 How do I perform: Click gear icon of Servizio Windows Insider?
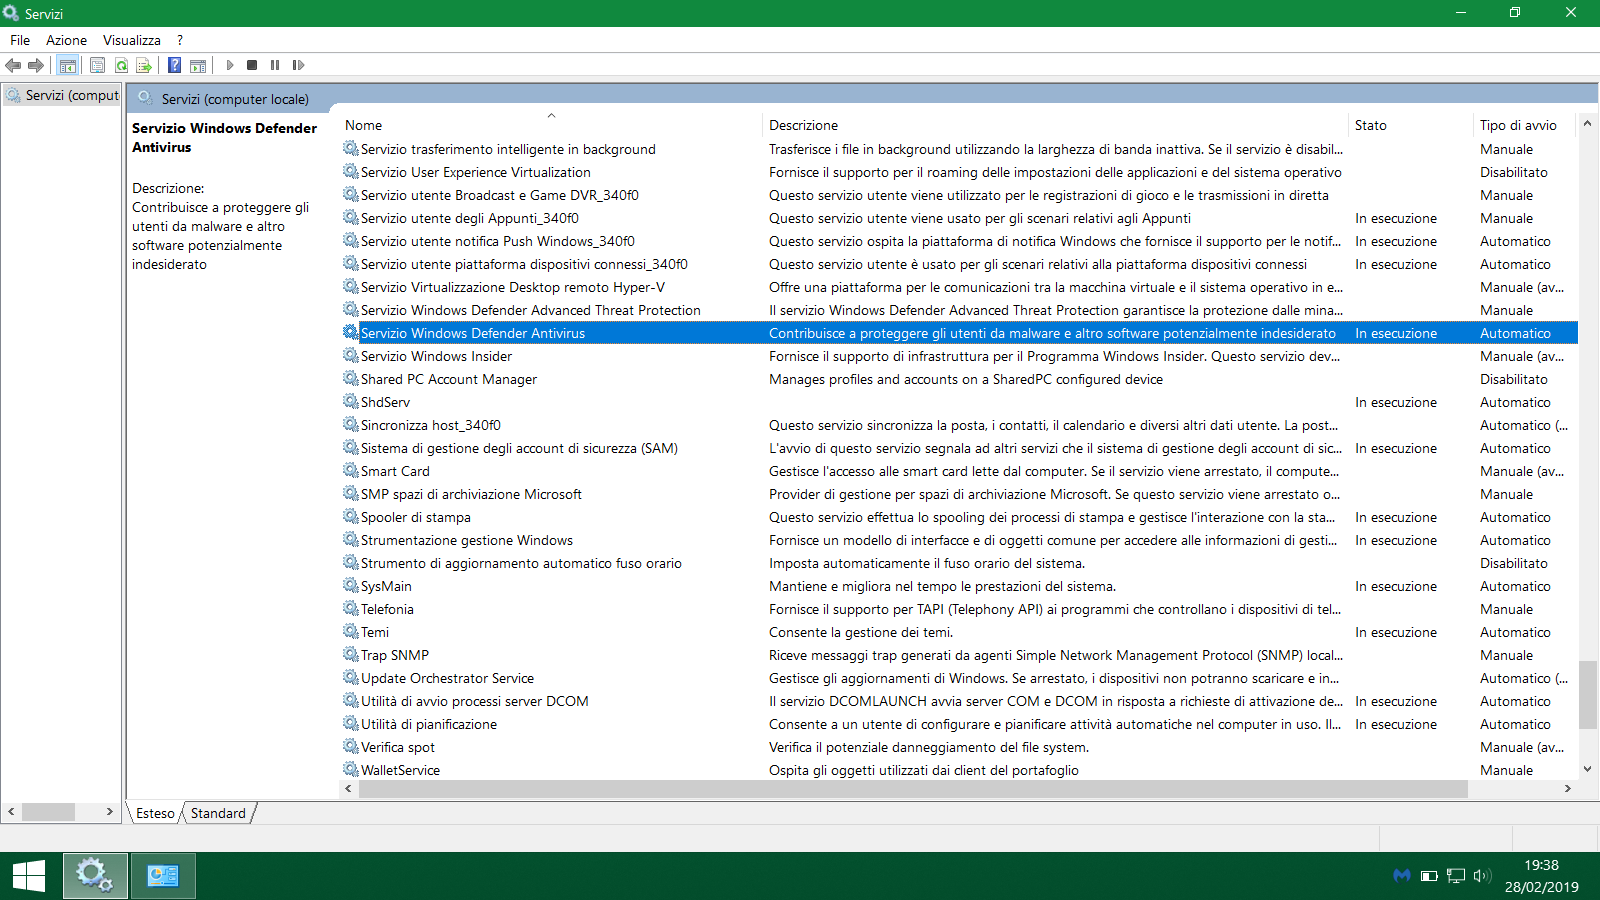(x=351, y=356)
